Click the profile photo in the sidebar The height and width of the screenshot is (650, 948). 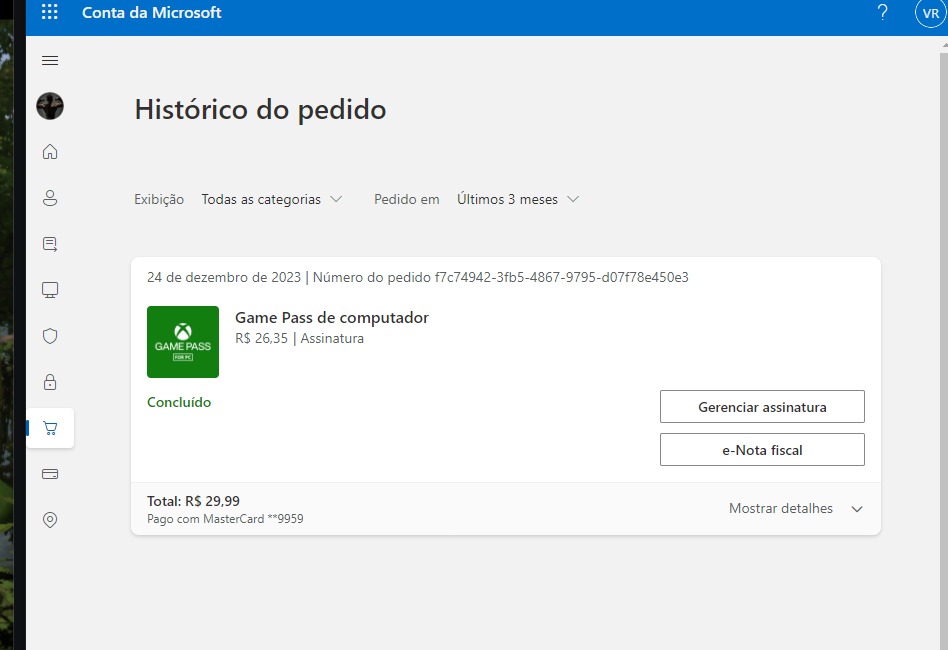click(50, 106)
